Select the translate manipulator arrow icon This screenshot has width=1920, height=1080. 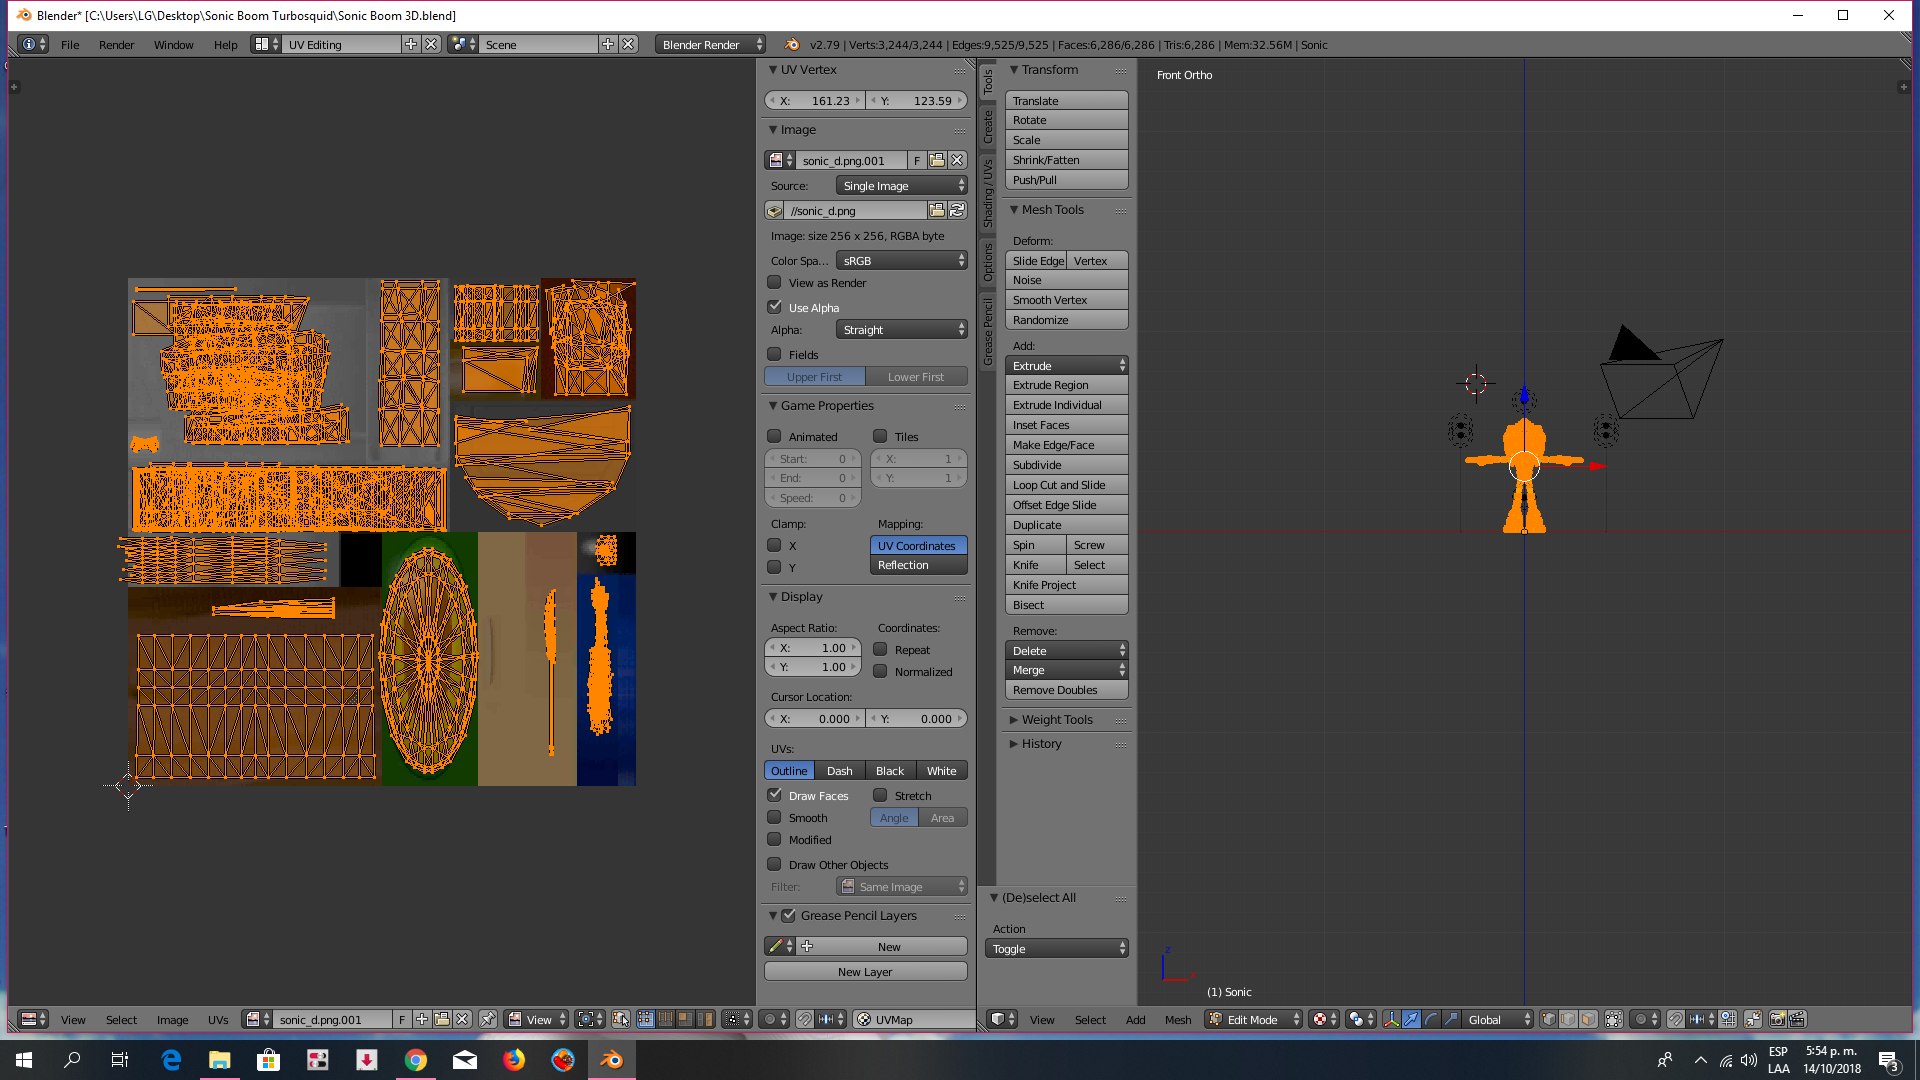point(1411,1019)
